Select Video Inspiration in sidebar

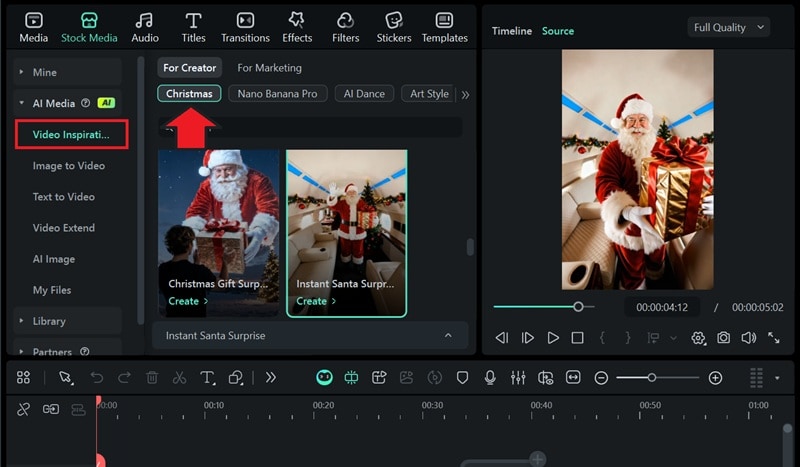tap(71, 134)
